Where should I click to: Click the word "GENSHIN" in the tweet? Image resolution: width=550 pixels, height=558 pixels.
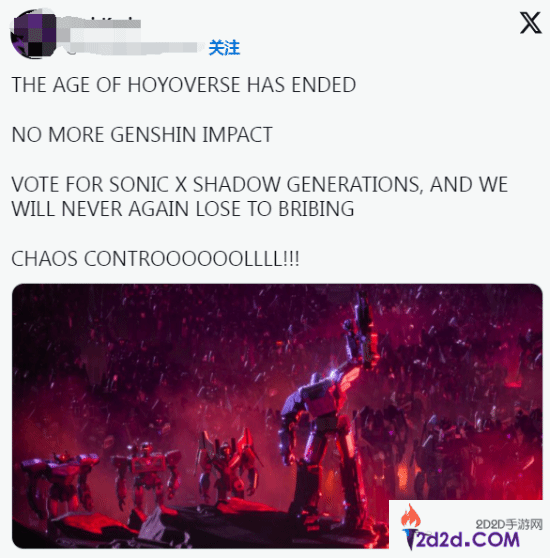point(153,135)
